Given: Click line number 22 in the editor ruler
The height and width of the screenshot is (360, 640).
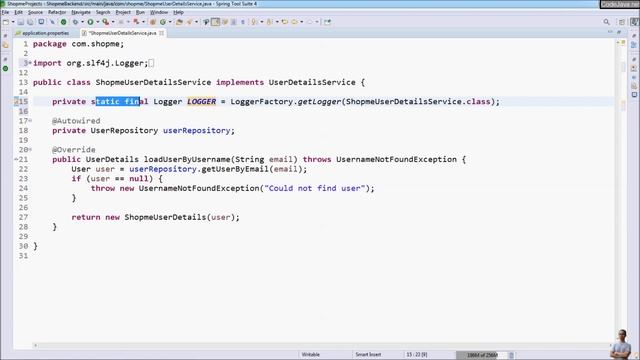Looking at the screenshot, I should point(23,169).
